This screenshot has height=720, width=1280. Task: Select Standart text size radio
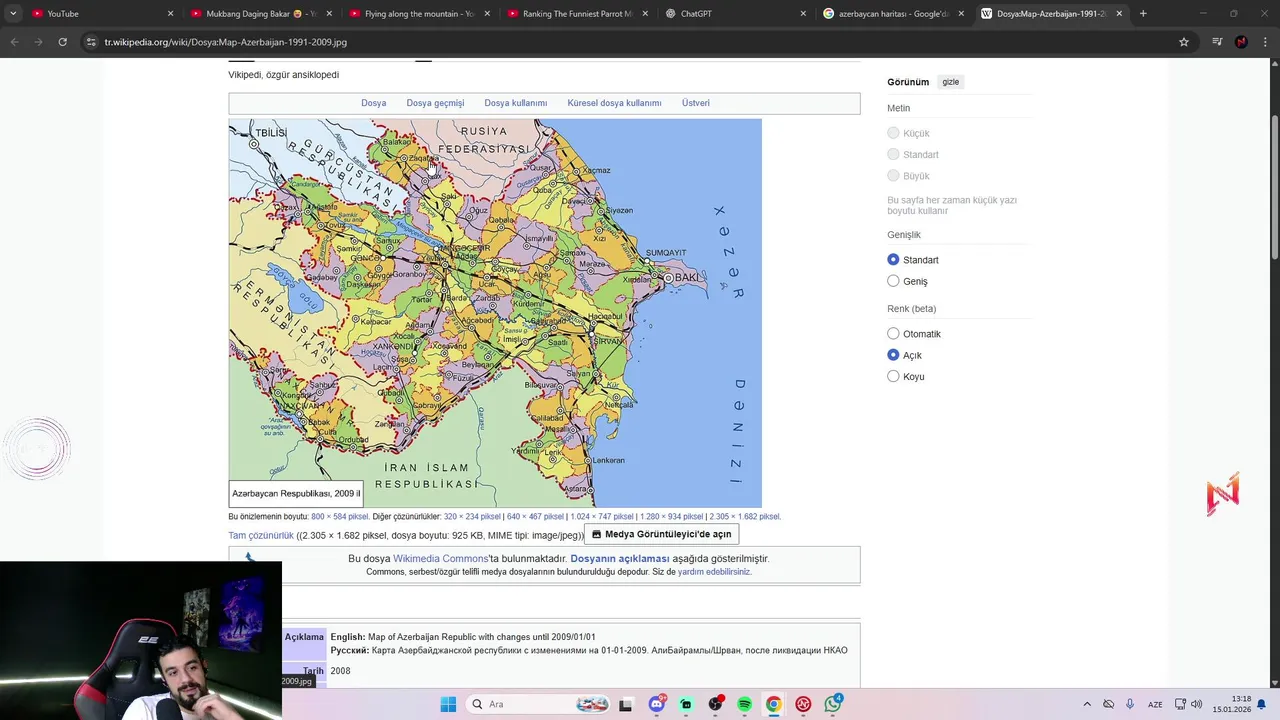tap(893, 154)
